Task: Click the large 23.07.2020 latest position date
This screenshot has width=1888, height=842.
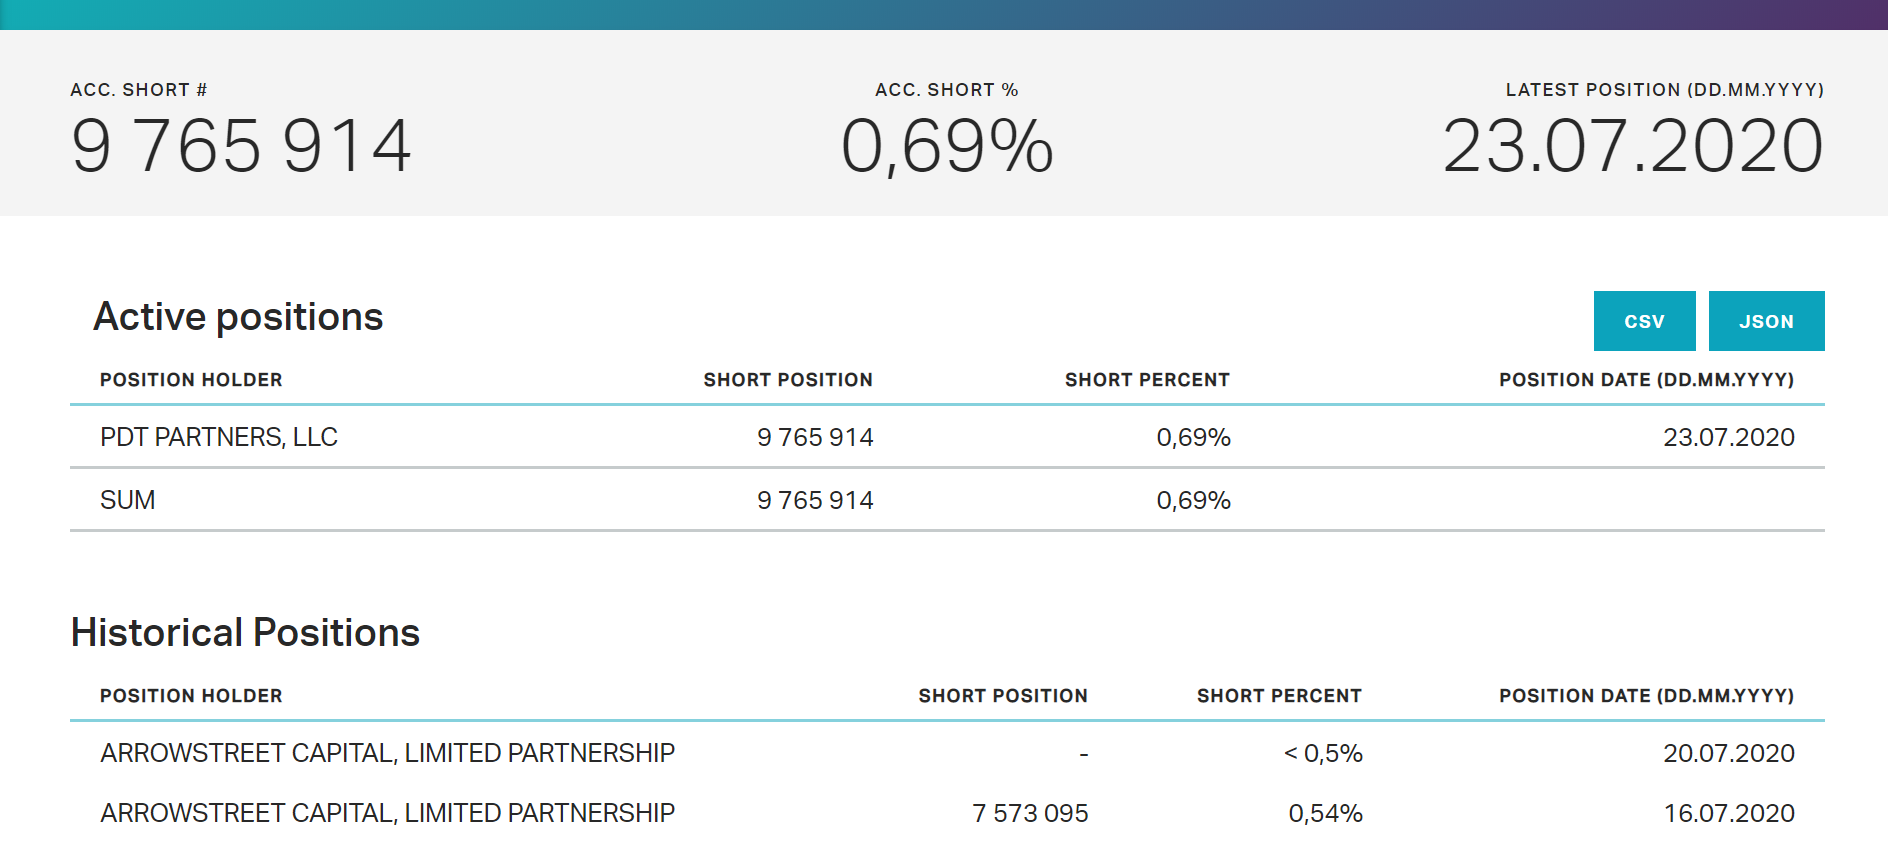Action: (1633, 146)
